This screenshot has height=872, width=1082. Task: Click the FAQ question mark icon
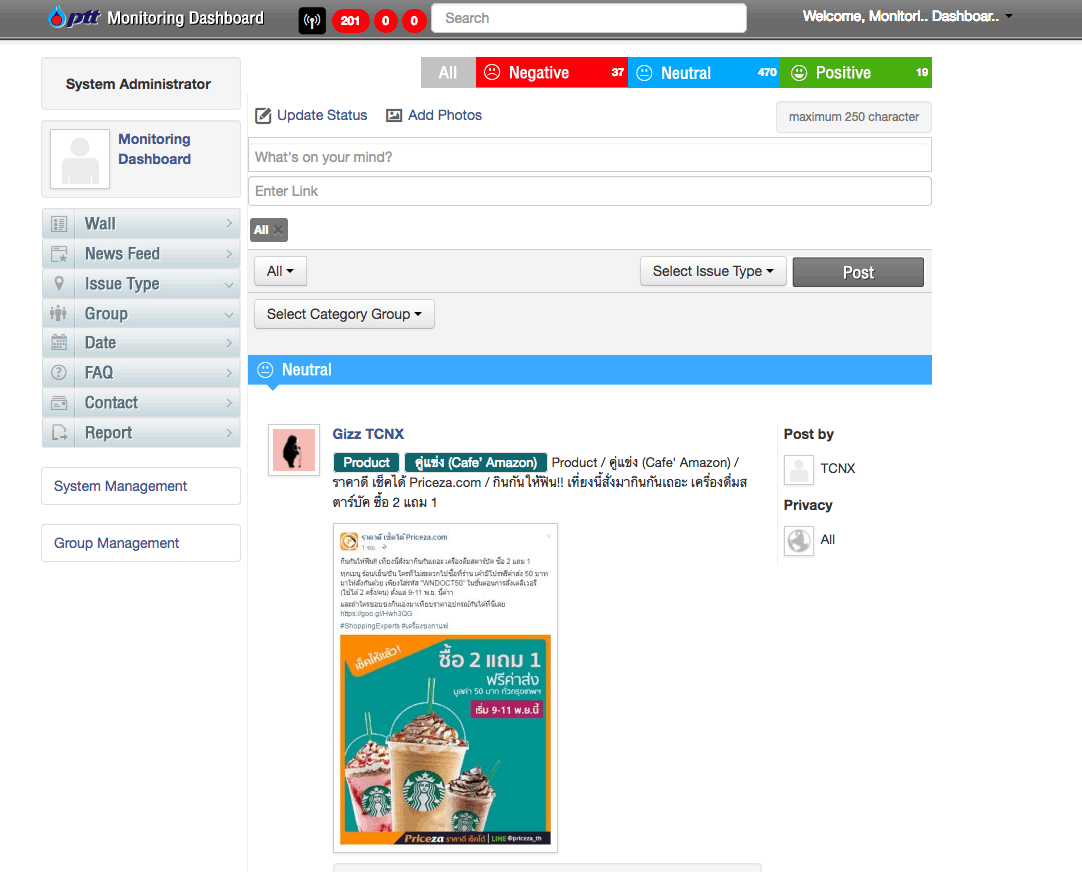(59, 373)
